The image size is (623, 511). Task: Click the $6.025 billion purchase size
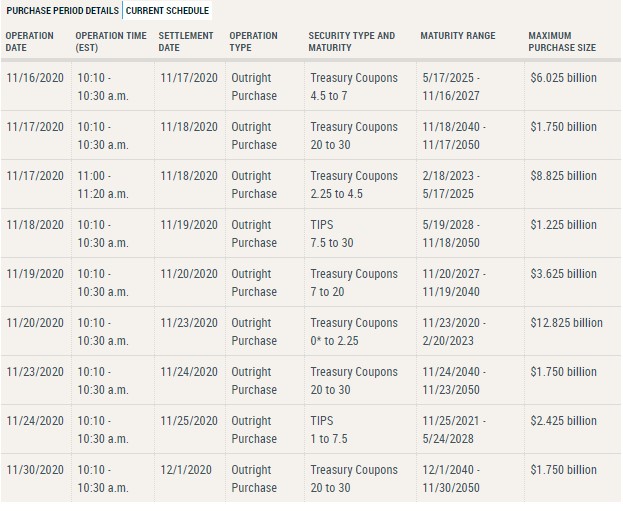[563, 78]
